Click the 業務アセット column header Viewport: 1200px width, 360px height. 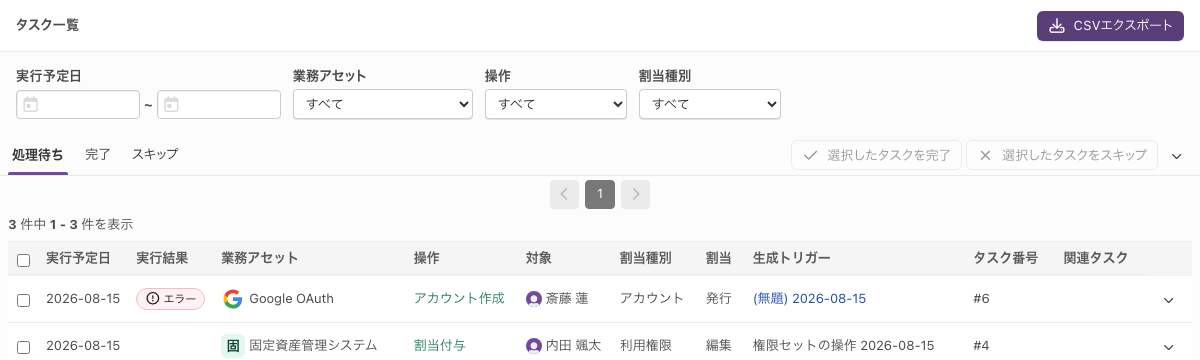point(260,258)
